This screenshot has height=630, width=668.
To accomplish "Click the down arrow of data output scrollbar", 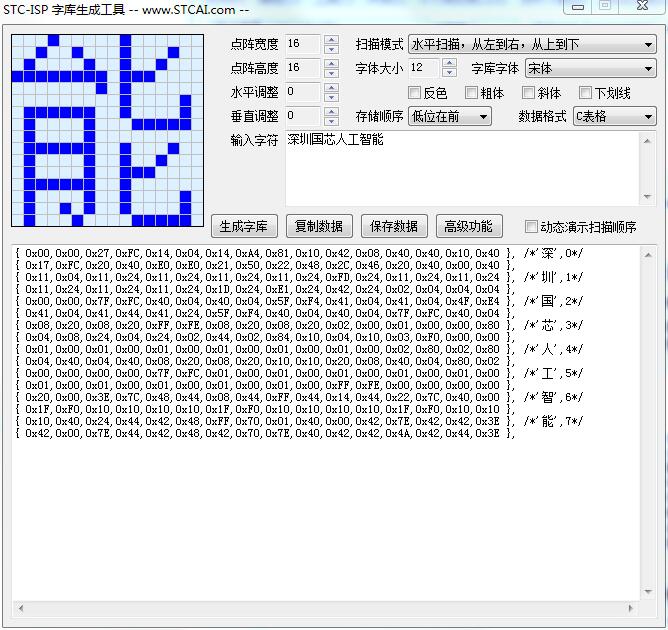I will [648, 592].
